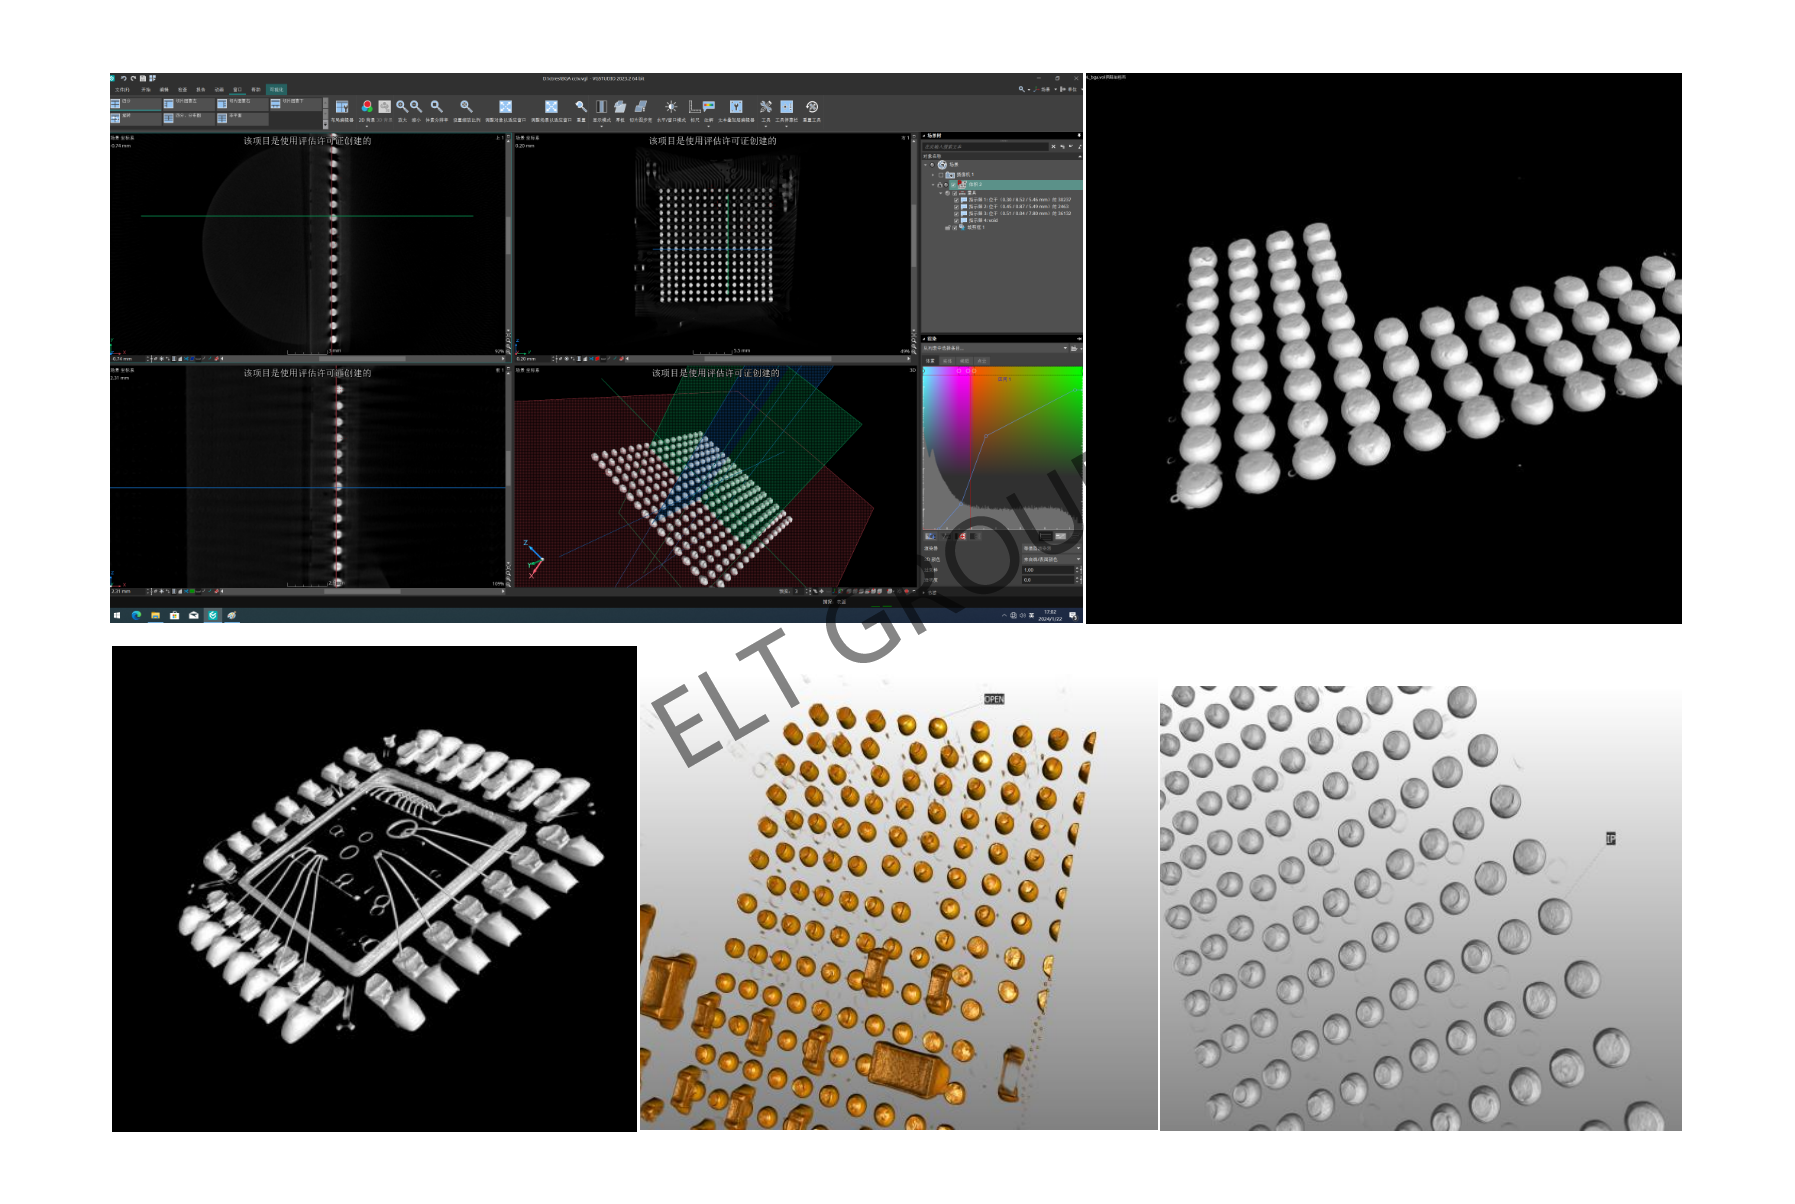Open the preset dropdown in 渲染 panel
The height and width of the screenshot is (1204, 1795).
1066,348
